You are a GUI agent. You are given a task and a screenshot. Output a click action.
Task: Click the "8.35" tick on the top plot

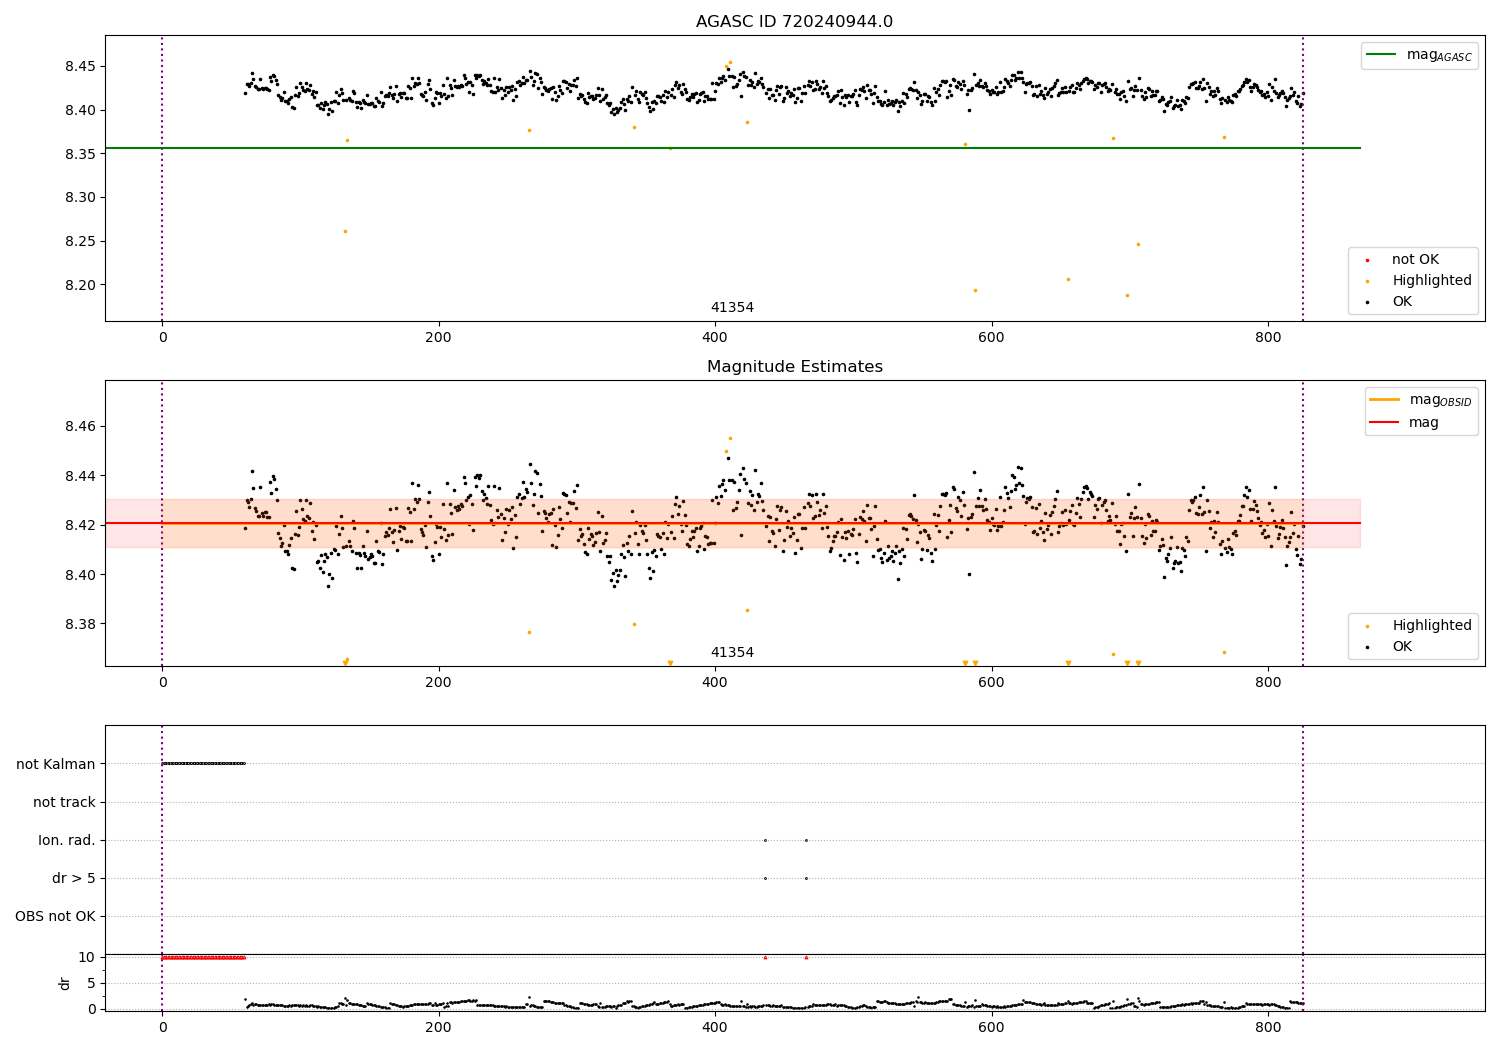[81, 154]
